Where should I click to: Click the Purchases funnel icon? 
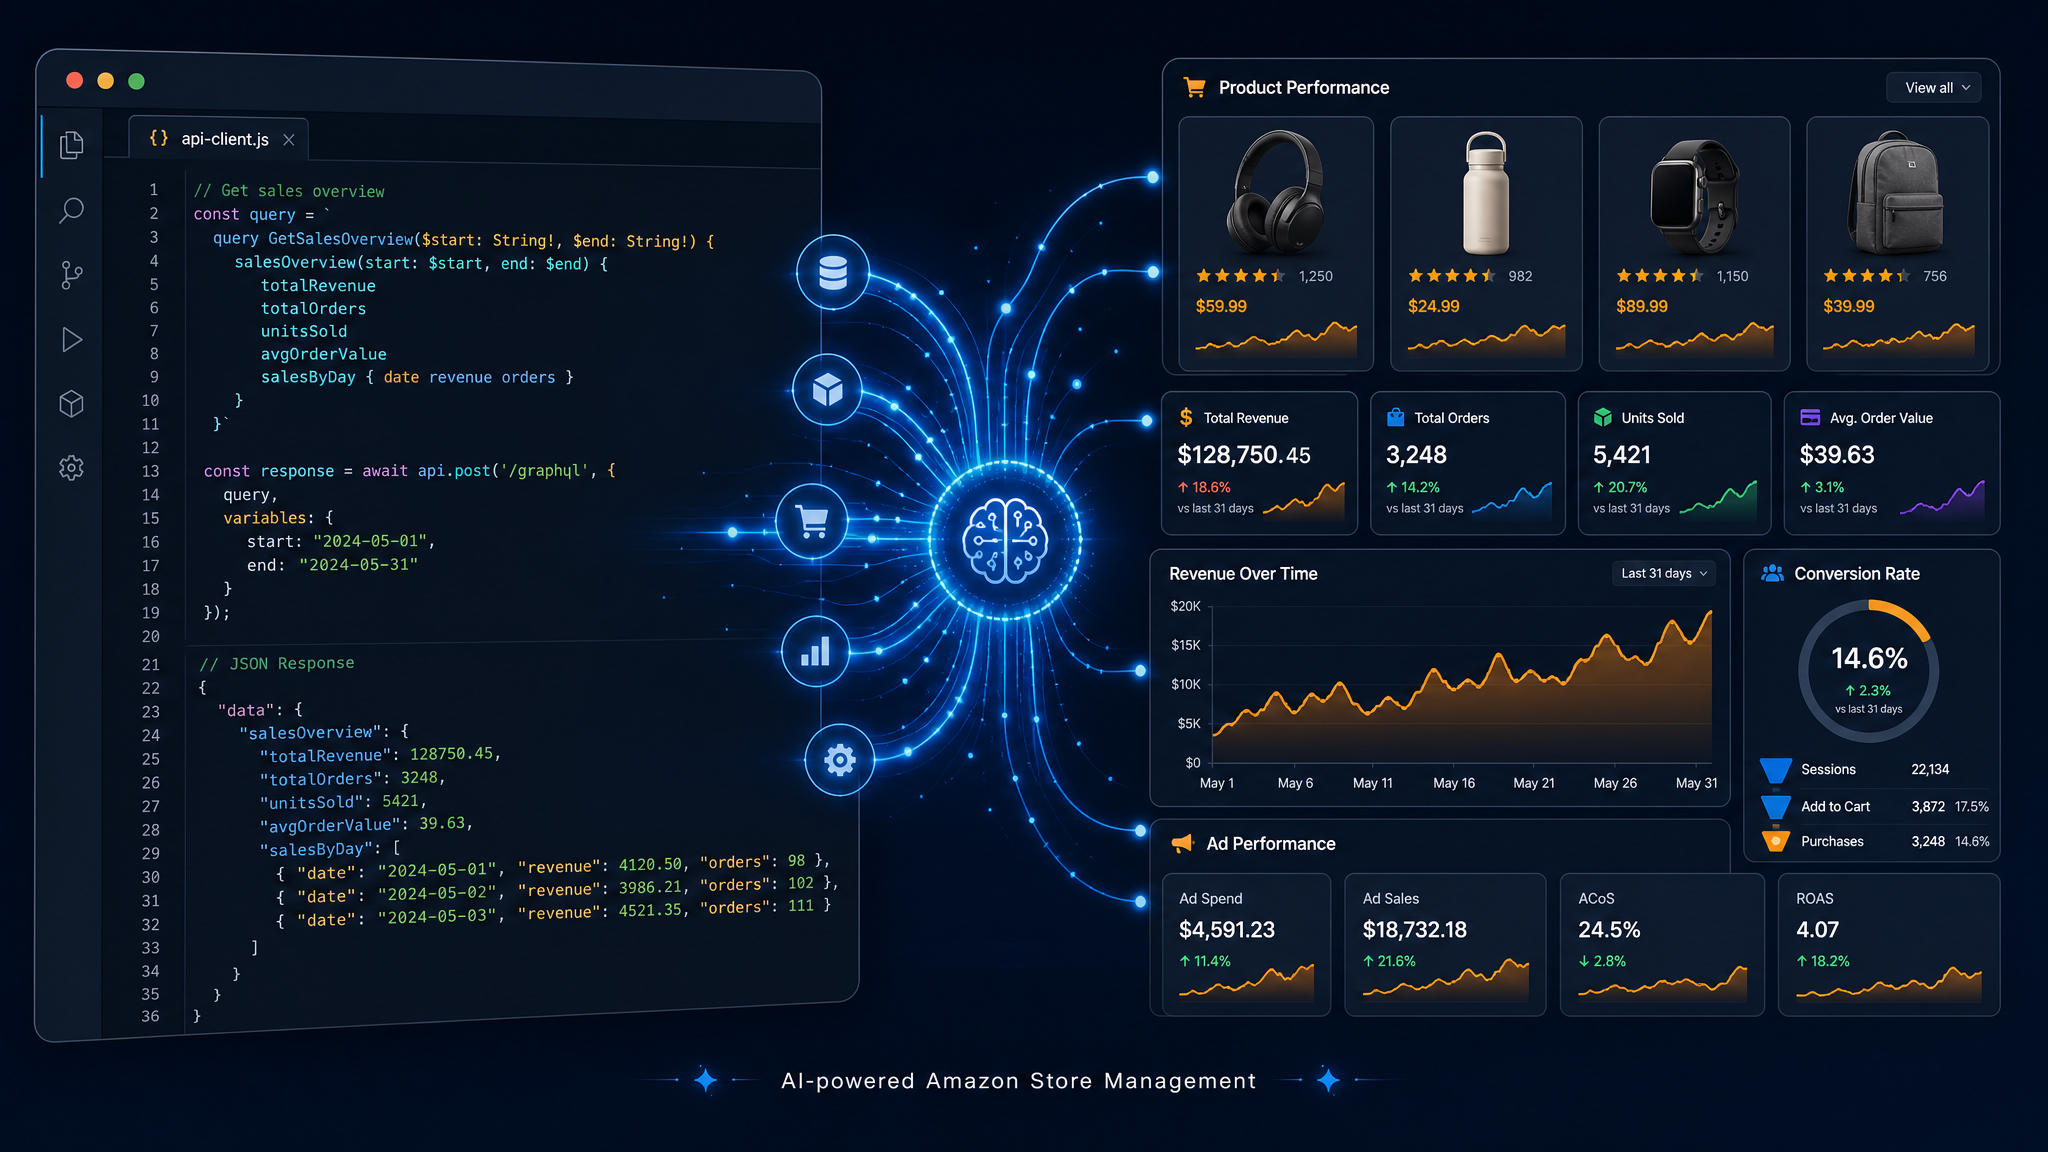tap(1776, 840)
